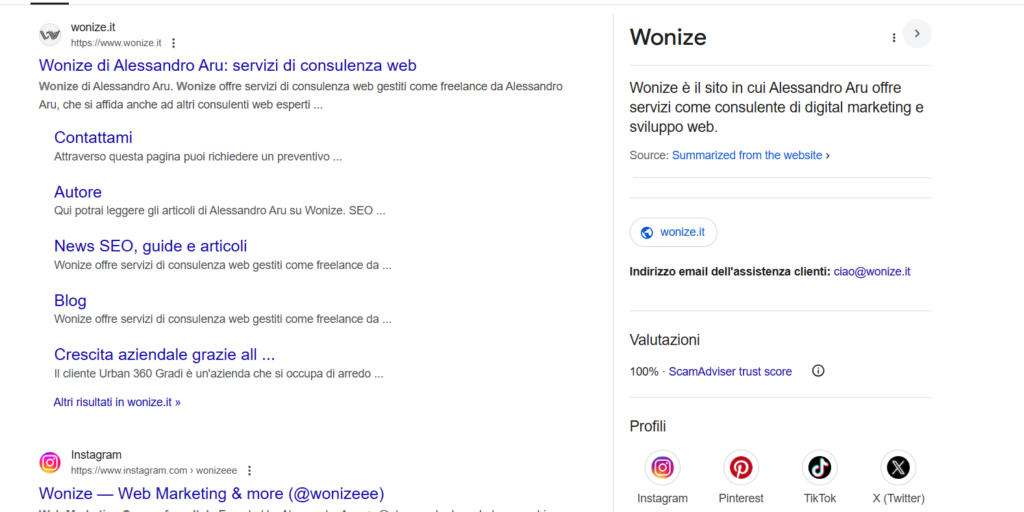Click 'Altri risultati in wonize.it »'
This screenshot has width=1024, height=512.
coord(117,402)
